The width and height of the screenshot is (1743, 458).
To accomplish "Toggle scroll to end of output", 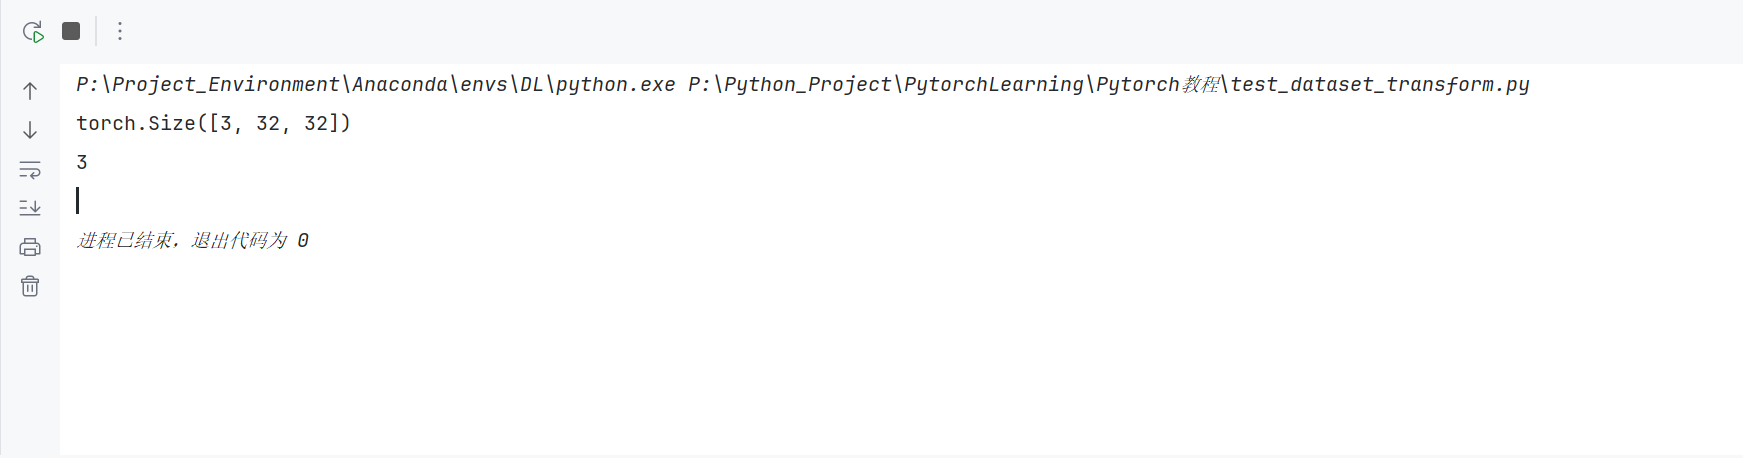I will [x=30, y=208].
